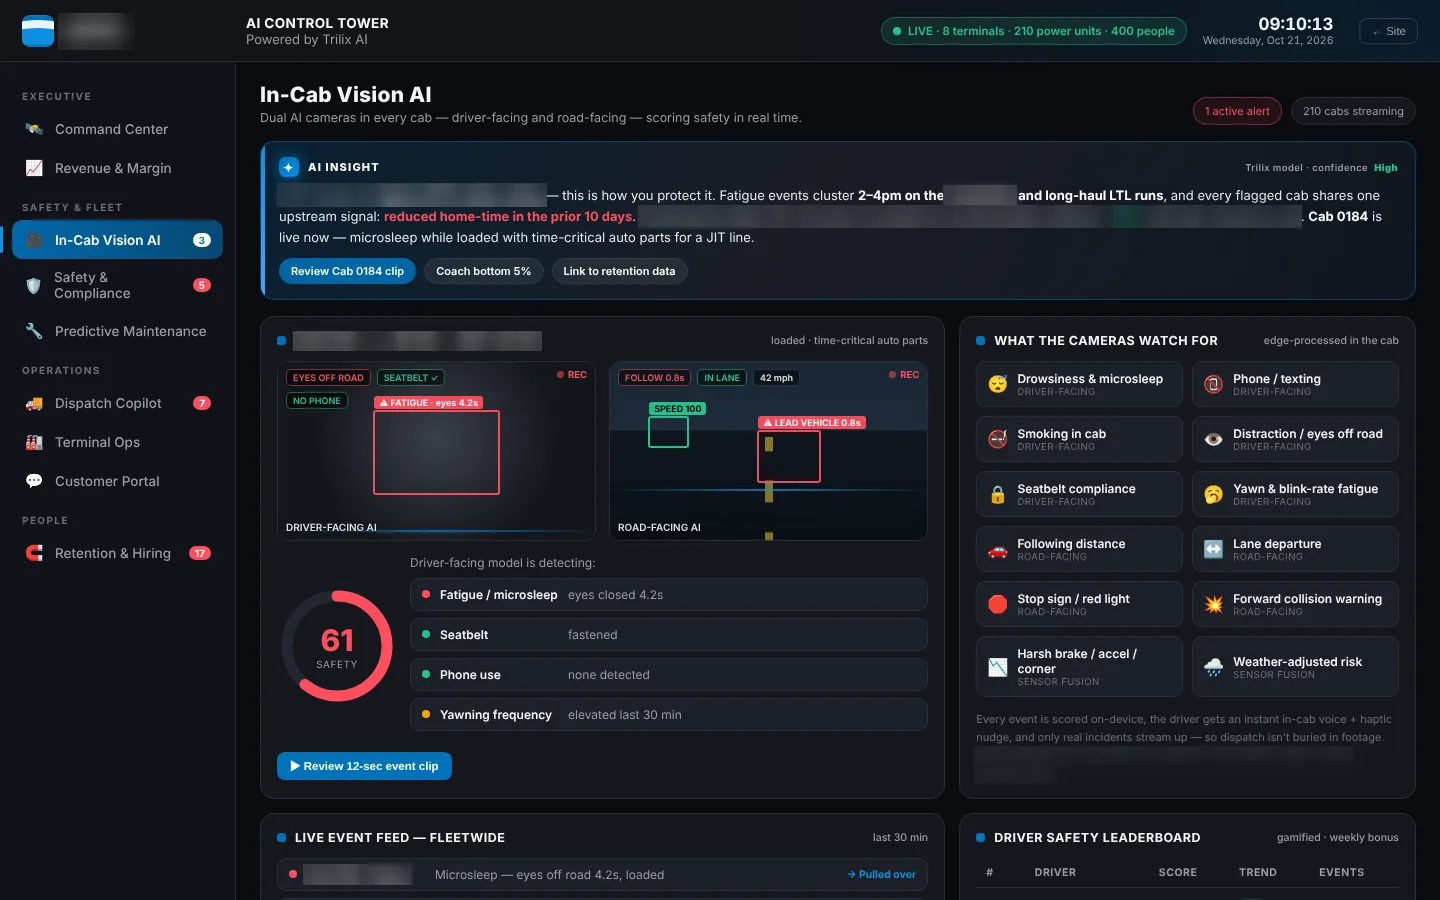Click the Fatigue / microsleep detection row

point(669,595)
